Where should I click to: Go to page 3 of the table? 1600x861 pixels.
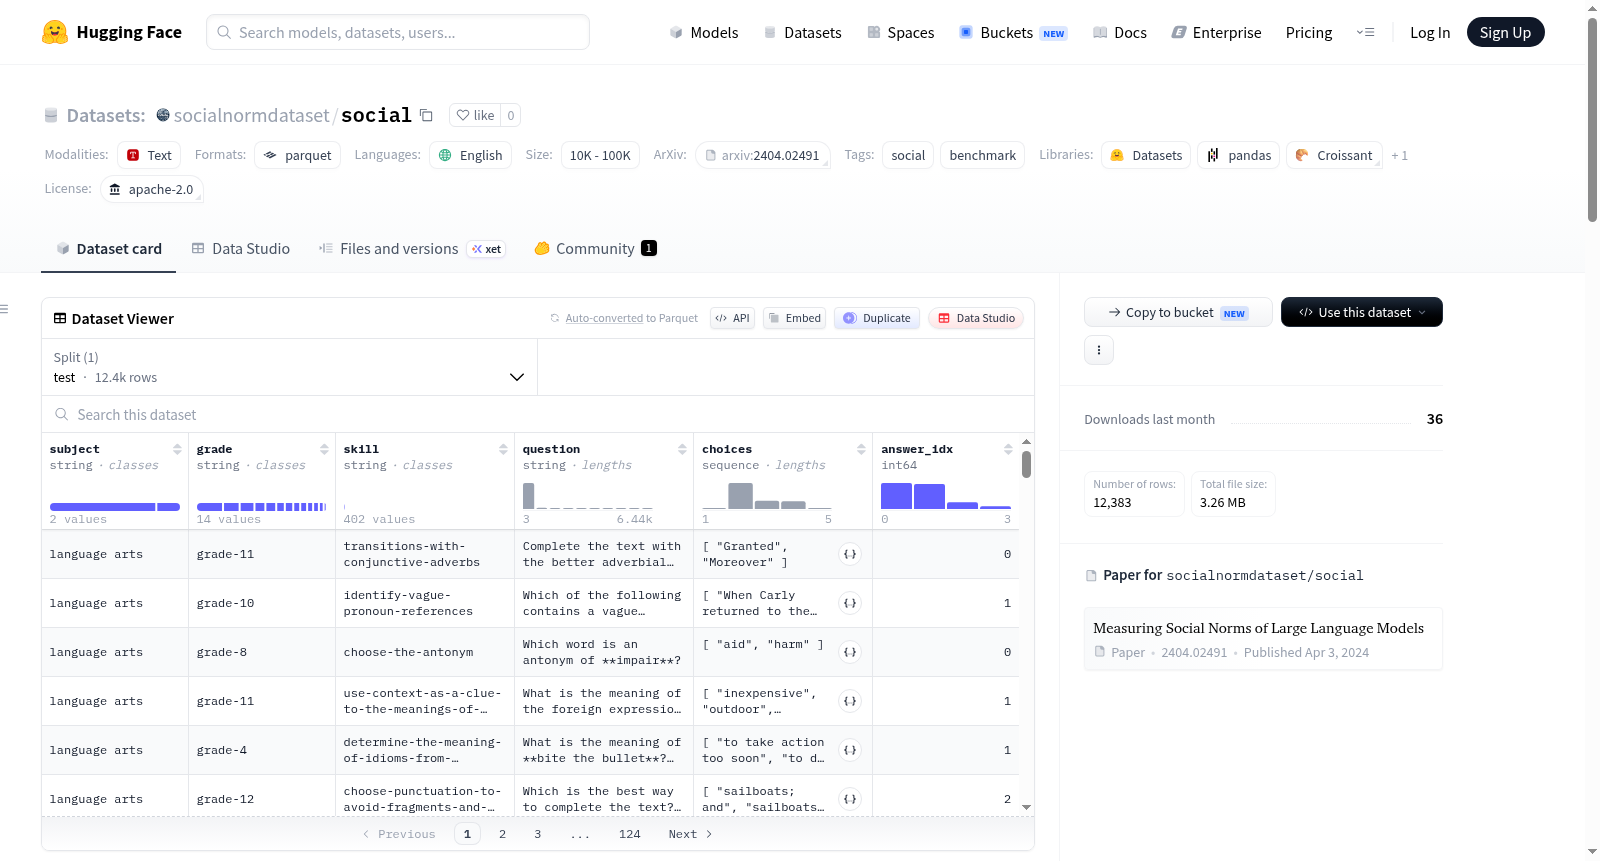coord(537,834)
